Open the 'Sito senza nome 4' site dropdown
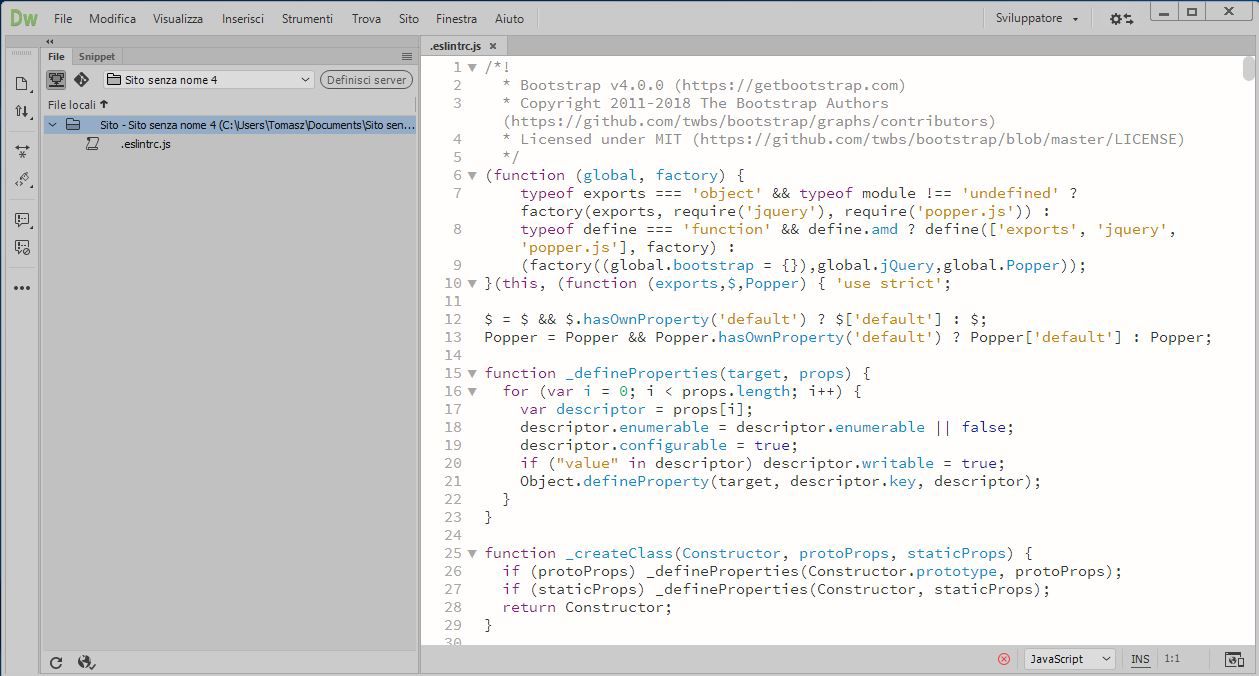 pos(207,79)
